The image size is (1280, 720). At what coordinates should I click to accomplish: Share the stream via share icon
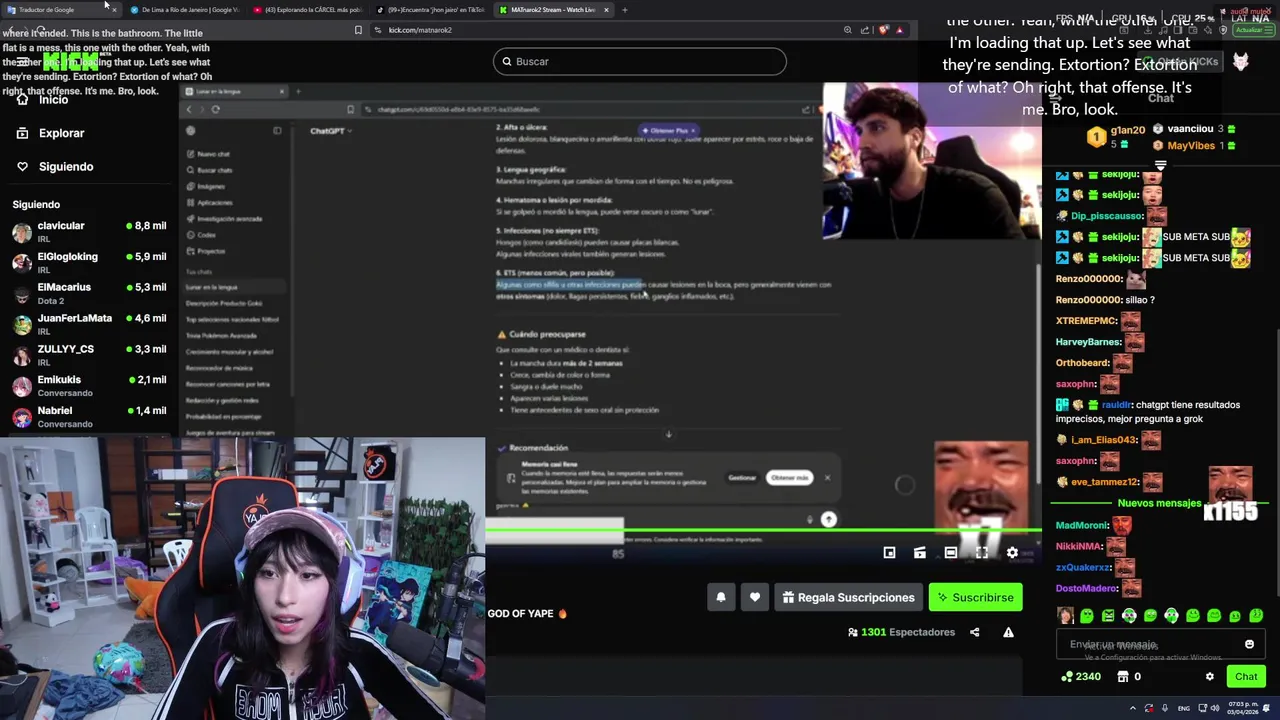[x=975, y=632]
